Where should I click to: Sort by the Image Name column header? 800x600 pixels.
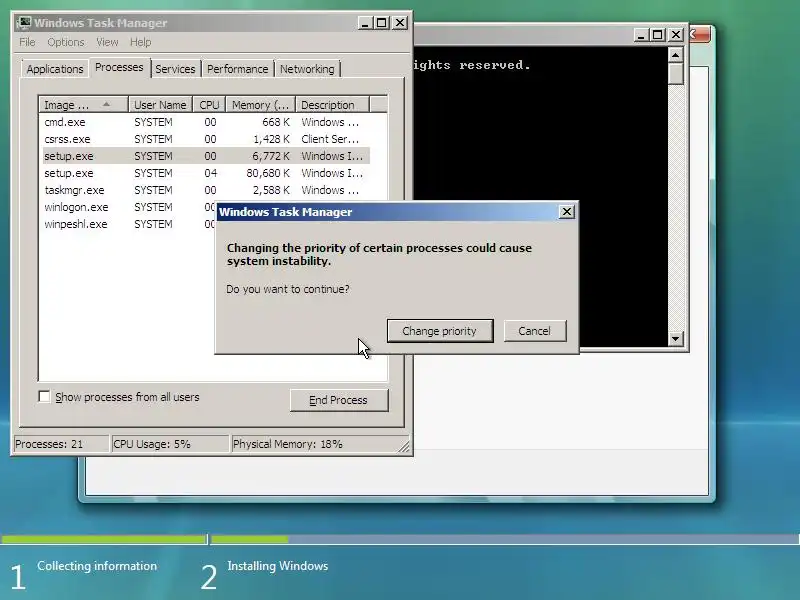pos(83,105)
